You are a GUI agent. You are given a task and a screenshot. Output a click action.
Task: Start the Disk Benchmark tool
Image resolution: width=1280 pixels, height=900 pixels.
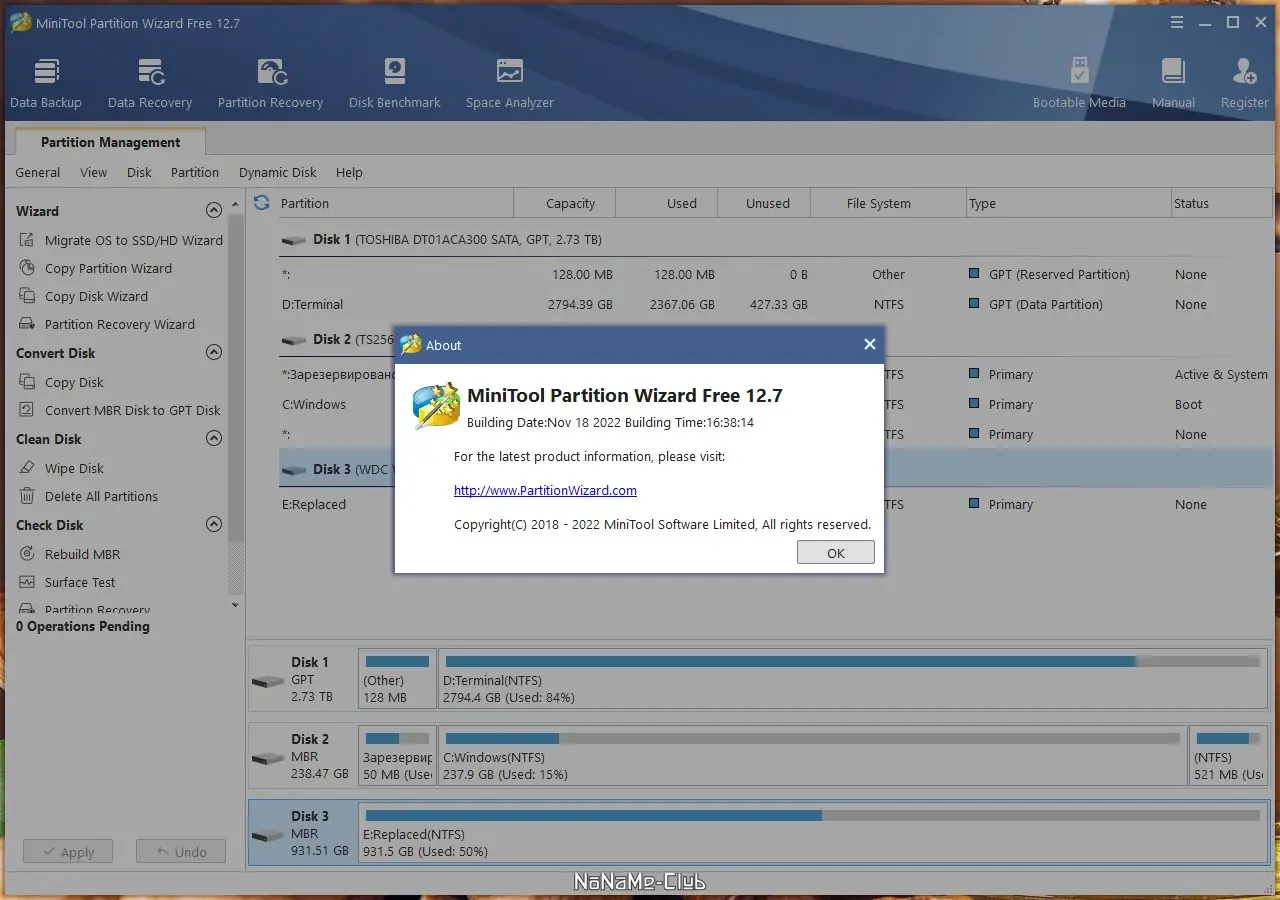(395, 84)
